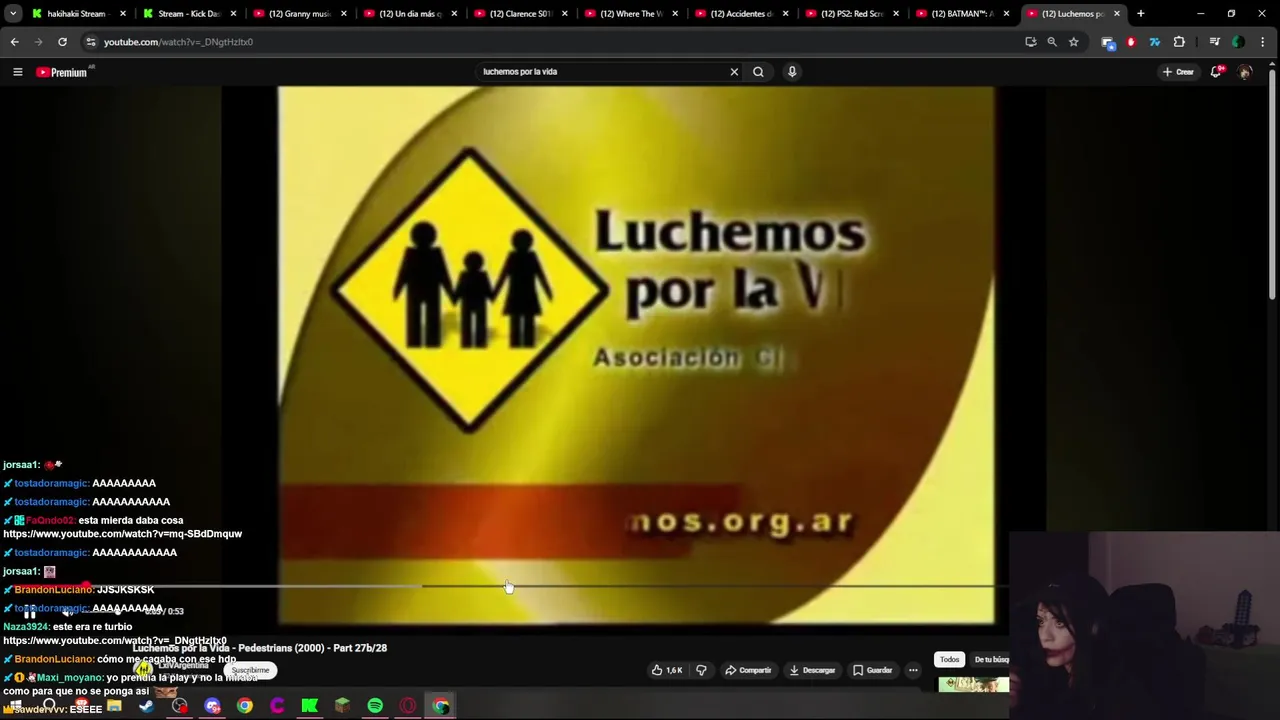
Task: Start voice search with microphone icon
Action: coord(792,72)
